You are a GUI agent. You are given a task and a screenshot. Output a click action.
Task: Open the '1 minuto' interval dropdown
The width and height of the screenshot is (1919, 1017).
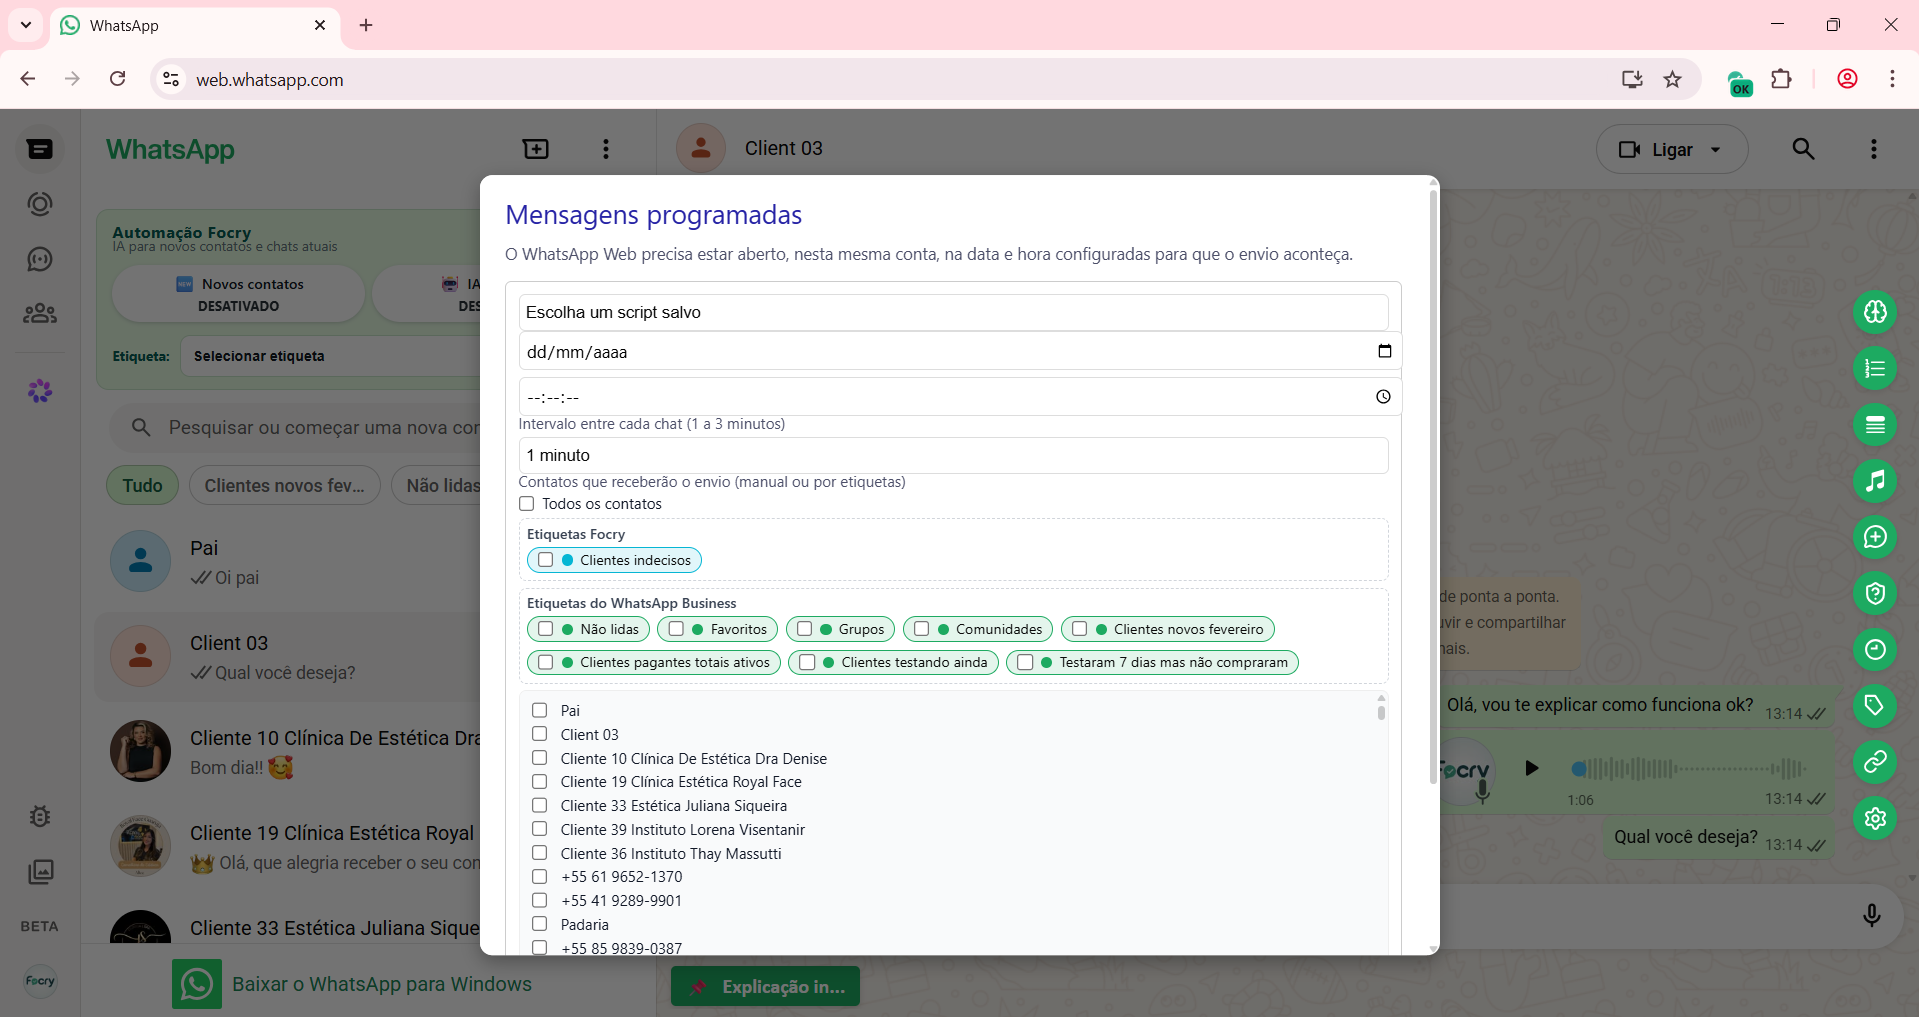[x=952, y=455]
